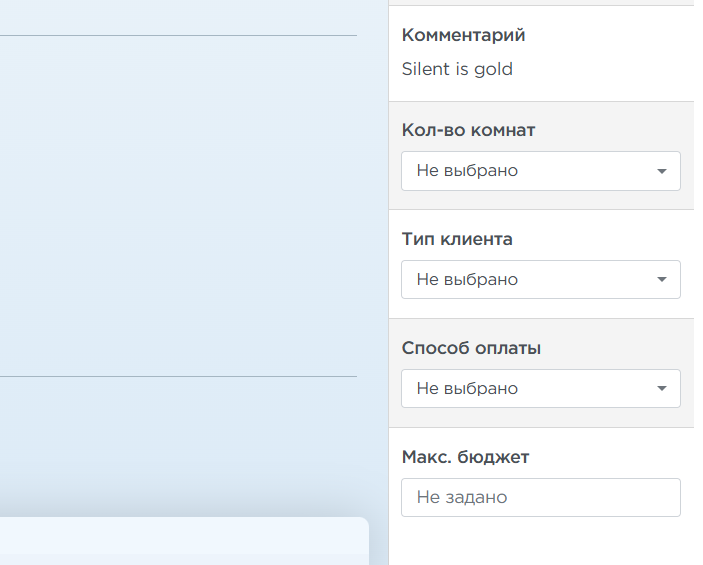
Task: Click the Кол-во комнат dropdown arrow
Action: pos(661,171)
